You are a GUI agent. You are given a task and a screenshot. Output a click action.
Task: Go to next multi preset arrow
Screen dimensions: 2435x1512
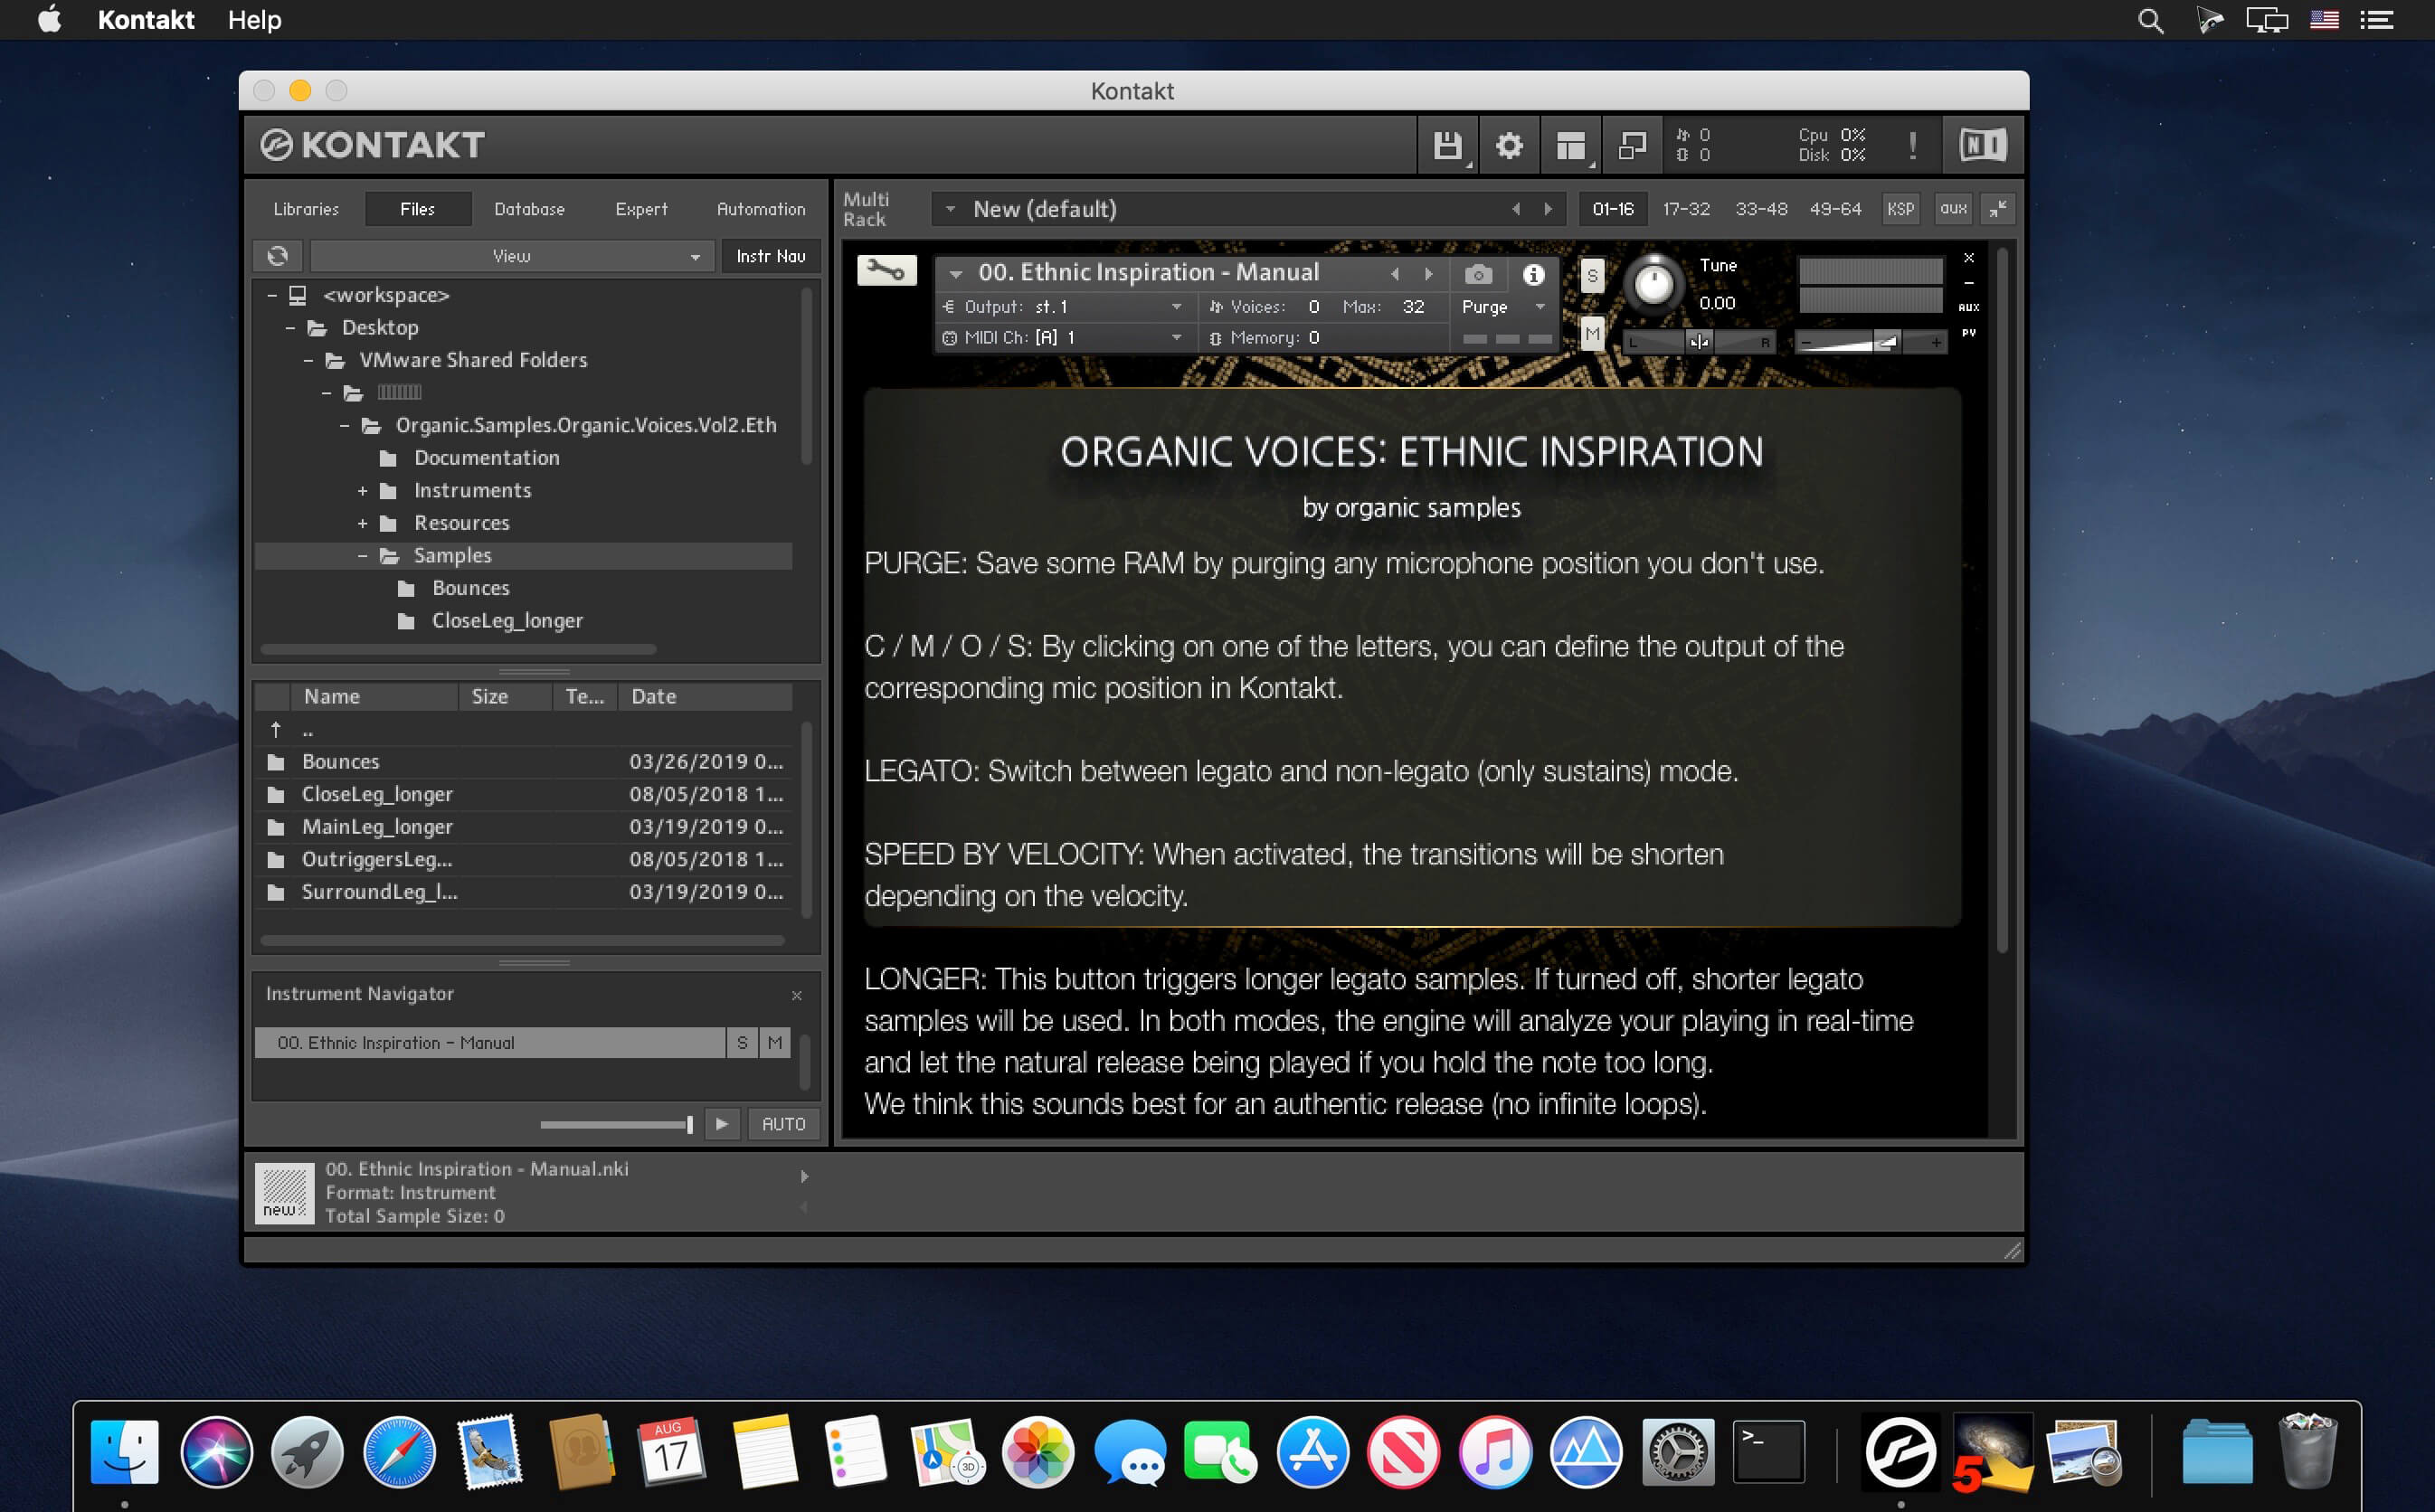(1548, 209)
